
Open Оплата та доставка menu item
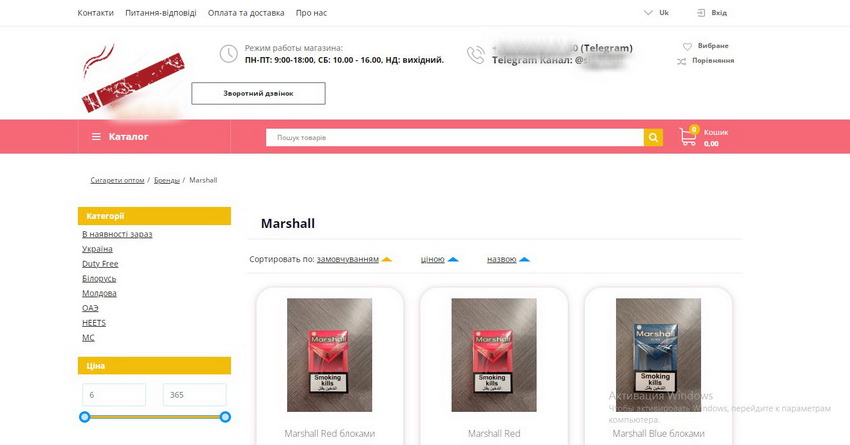(x=246, y=12)
